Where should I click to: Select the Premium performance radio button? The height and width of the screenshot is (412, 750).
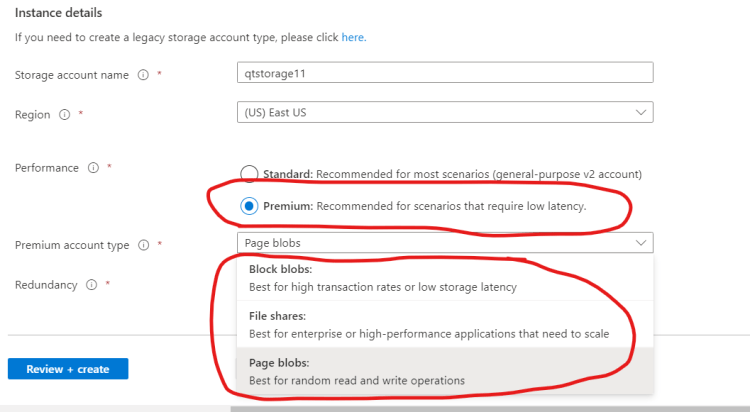(x=249, y=206)
